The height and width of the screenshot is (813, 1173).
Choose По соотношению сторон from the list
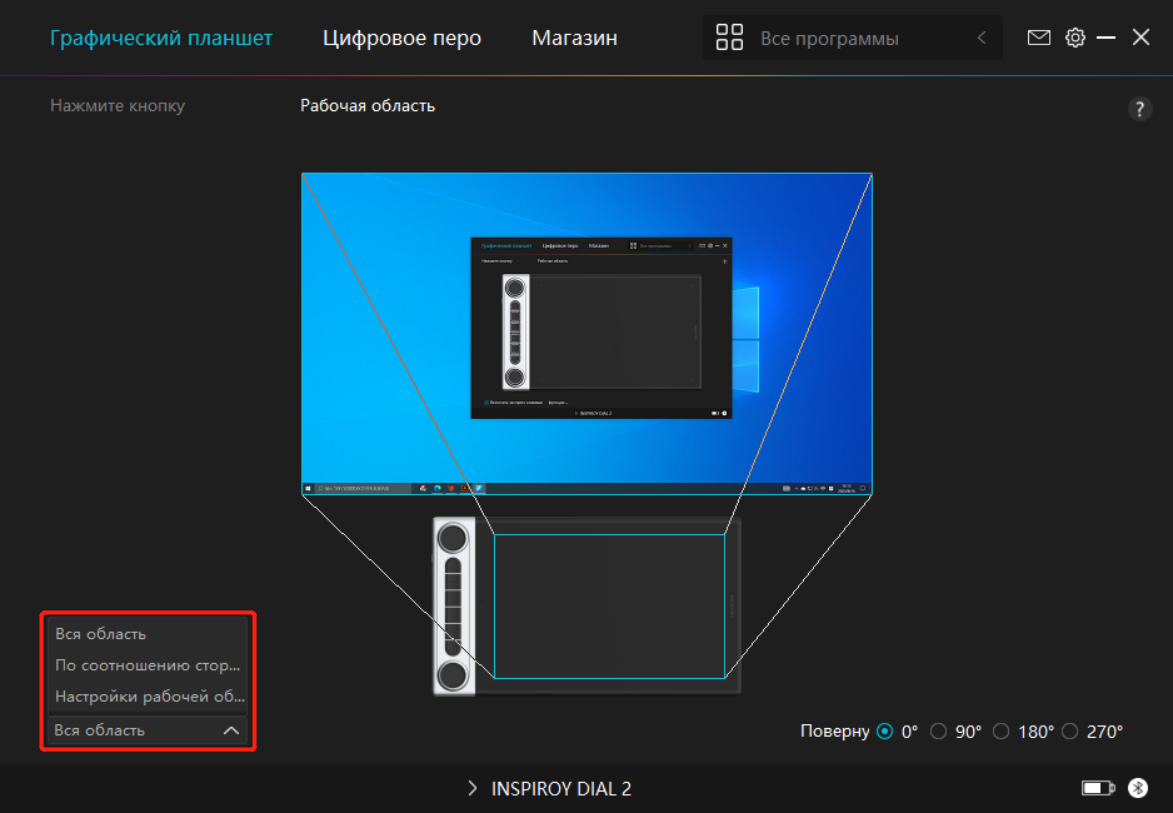[x=147, y=665]
